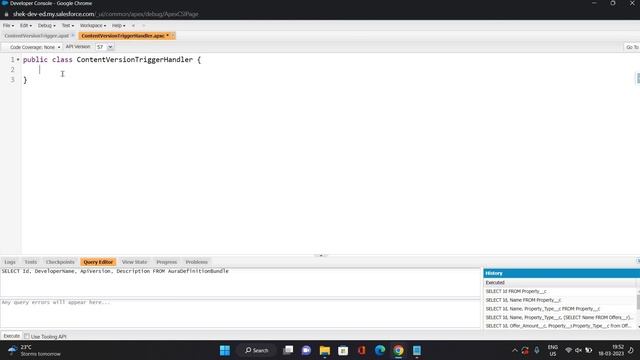
Task: Open Microsoft Edge from the taskbar
Action: [380, 350]
